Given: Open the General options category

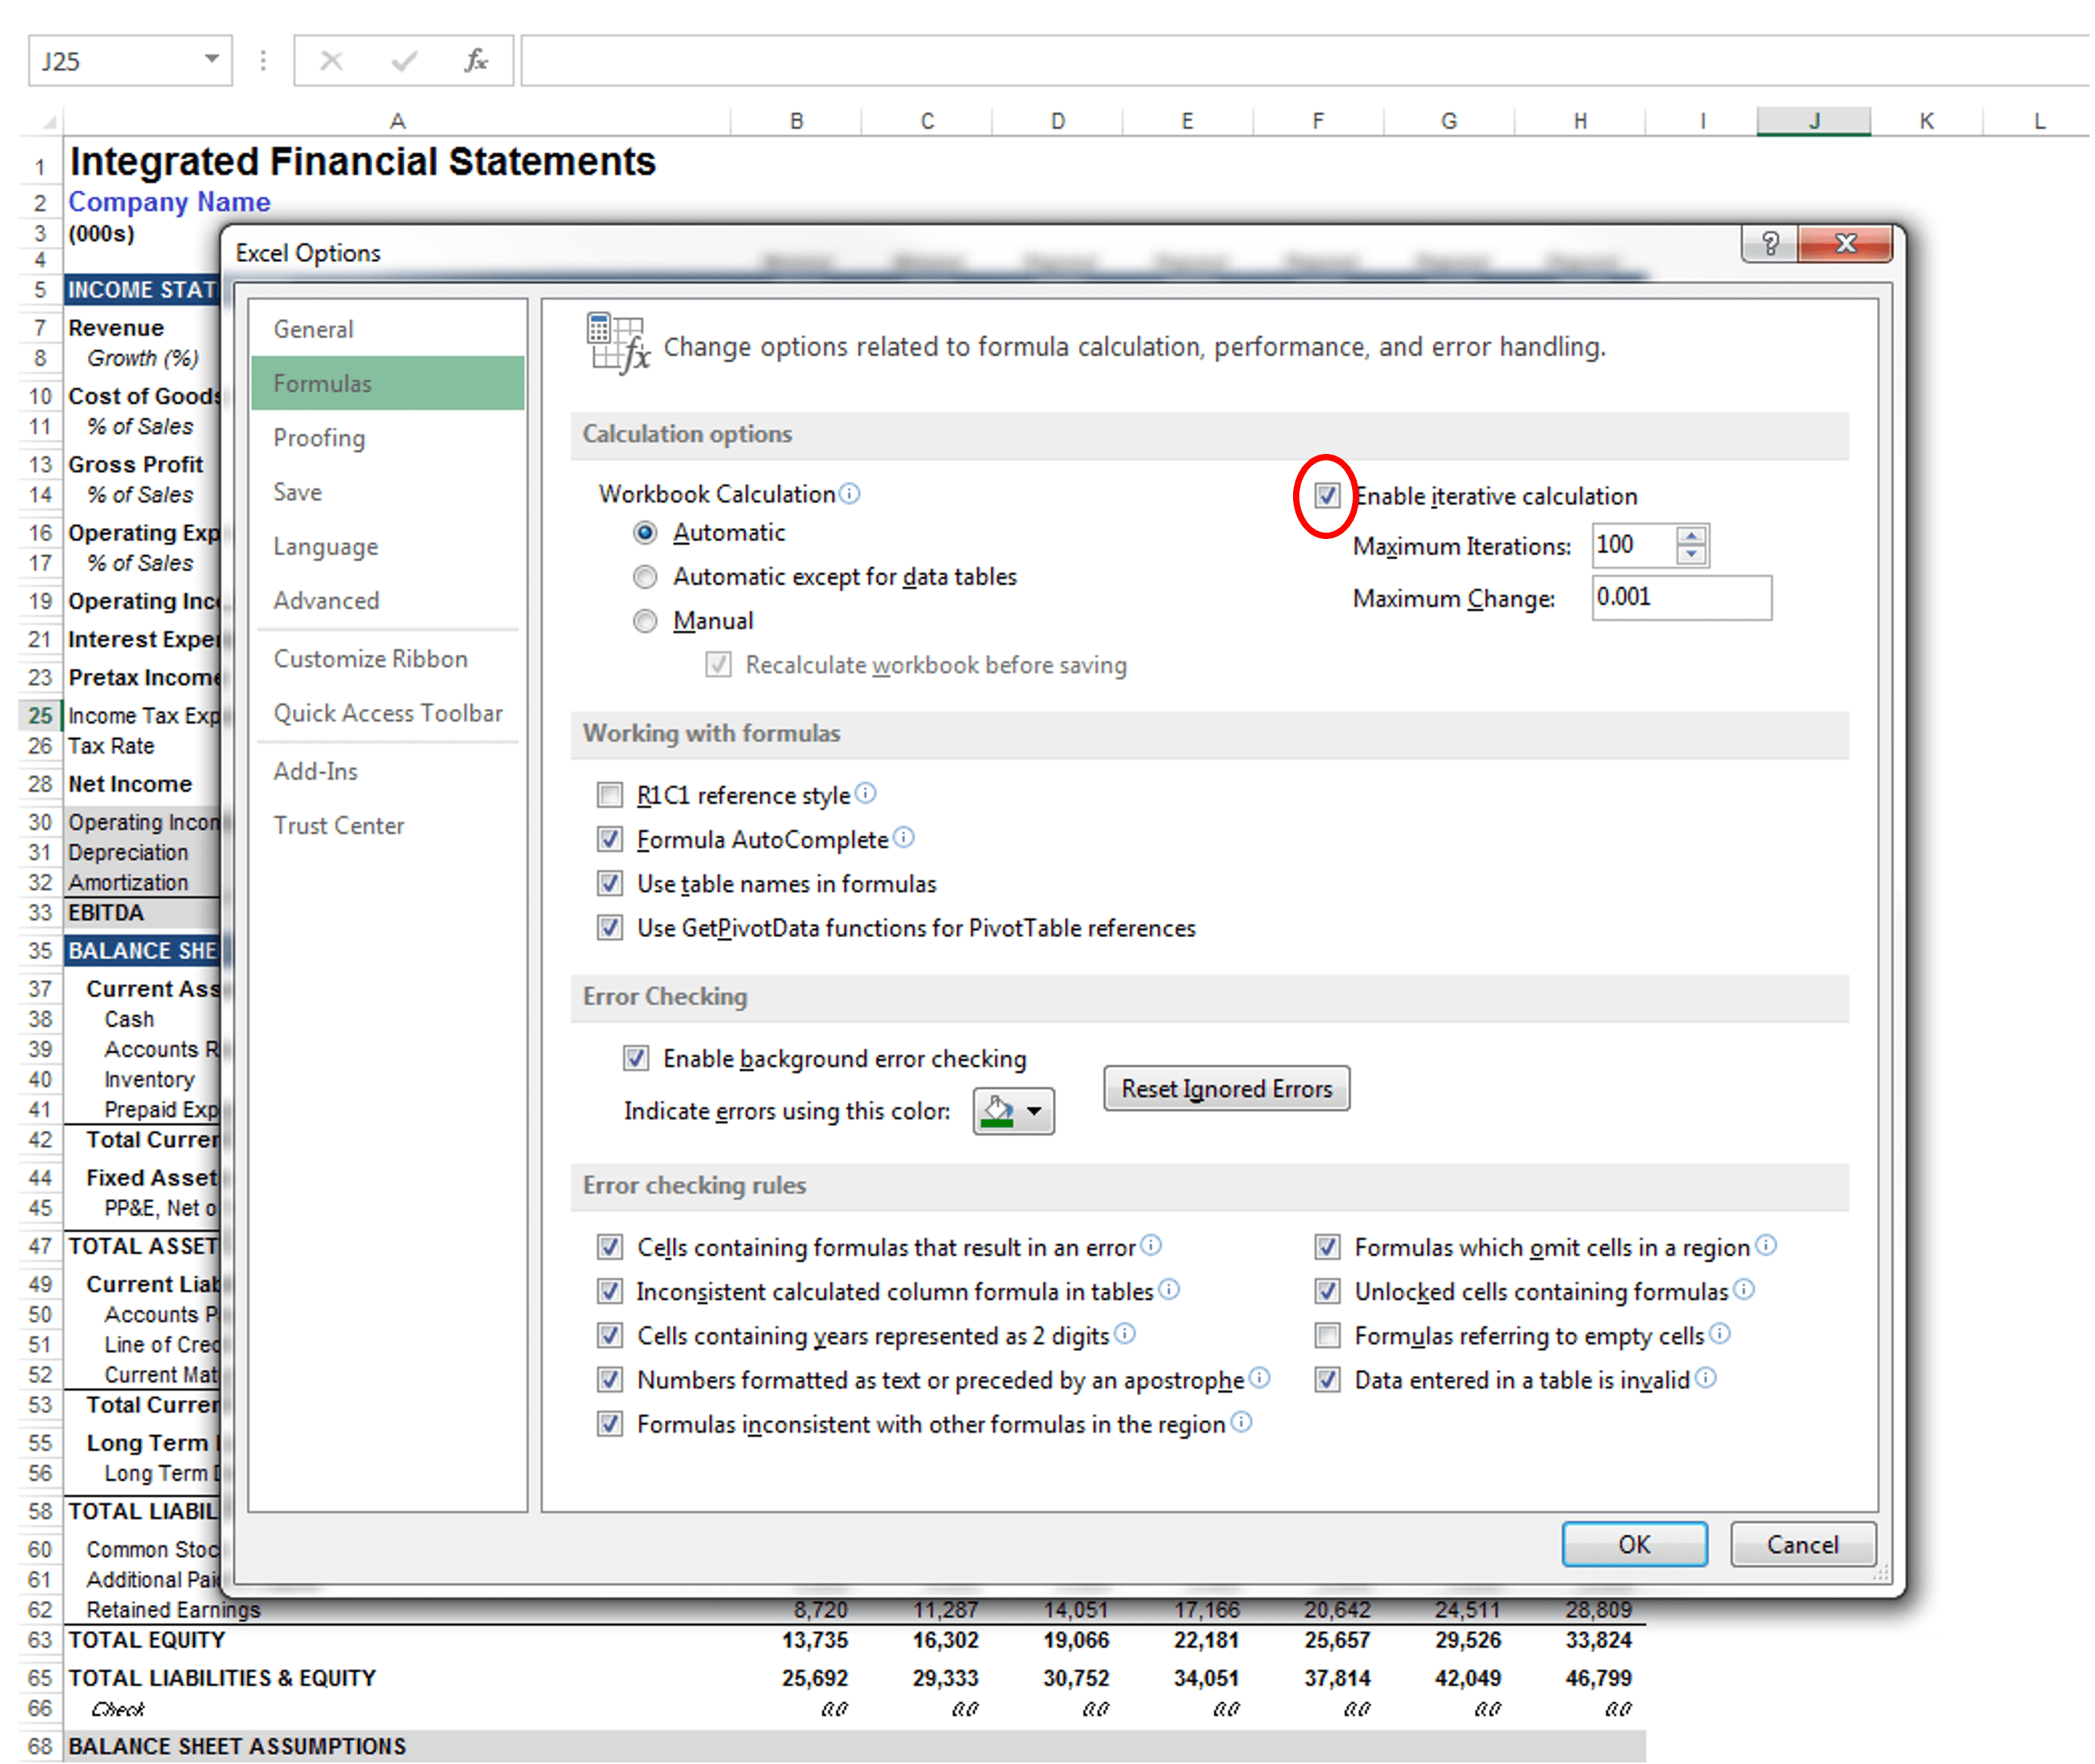Looking at the screenshot, I should 388,329.
